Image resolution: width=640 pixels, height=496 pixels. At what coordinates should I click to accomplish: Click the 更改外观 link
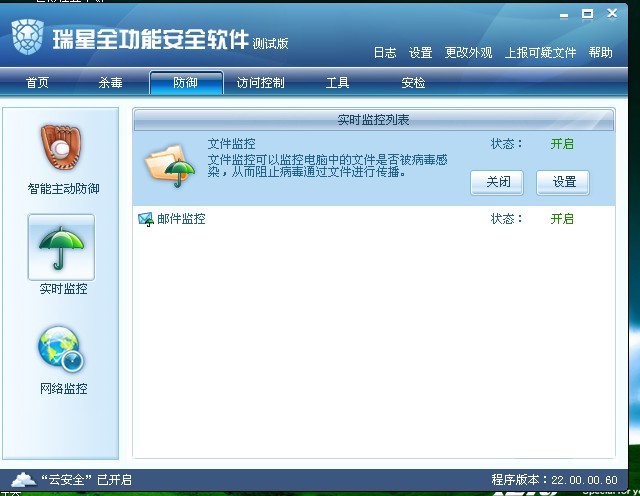pyautogui.click(x=468, y=53)
